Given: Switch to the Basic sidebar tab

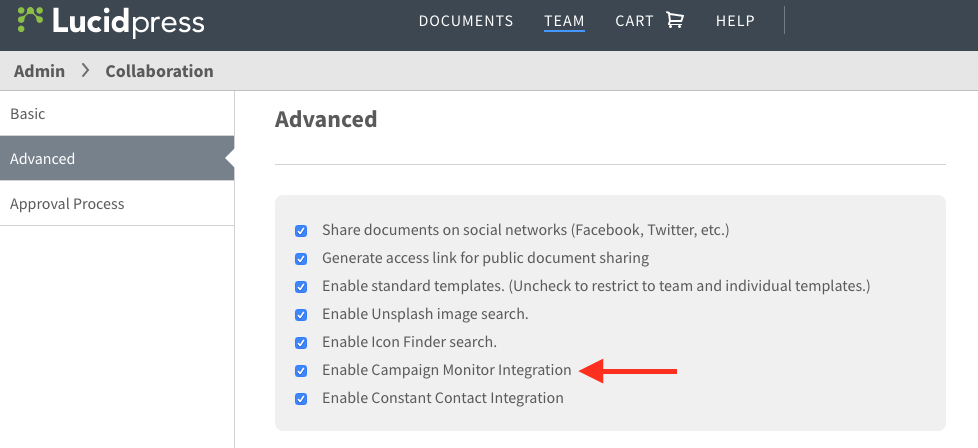Looking at the screenshot, I should coord(117,114).
